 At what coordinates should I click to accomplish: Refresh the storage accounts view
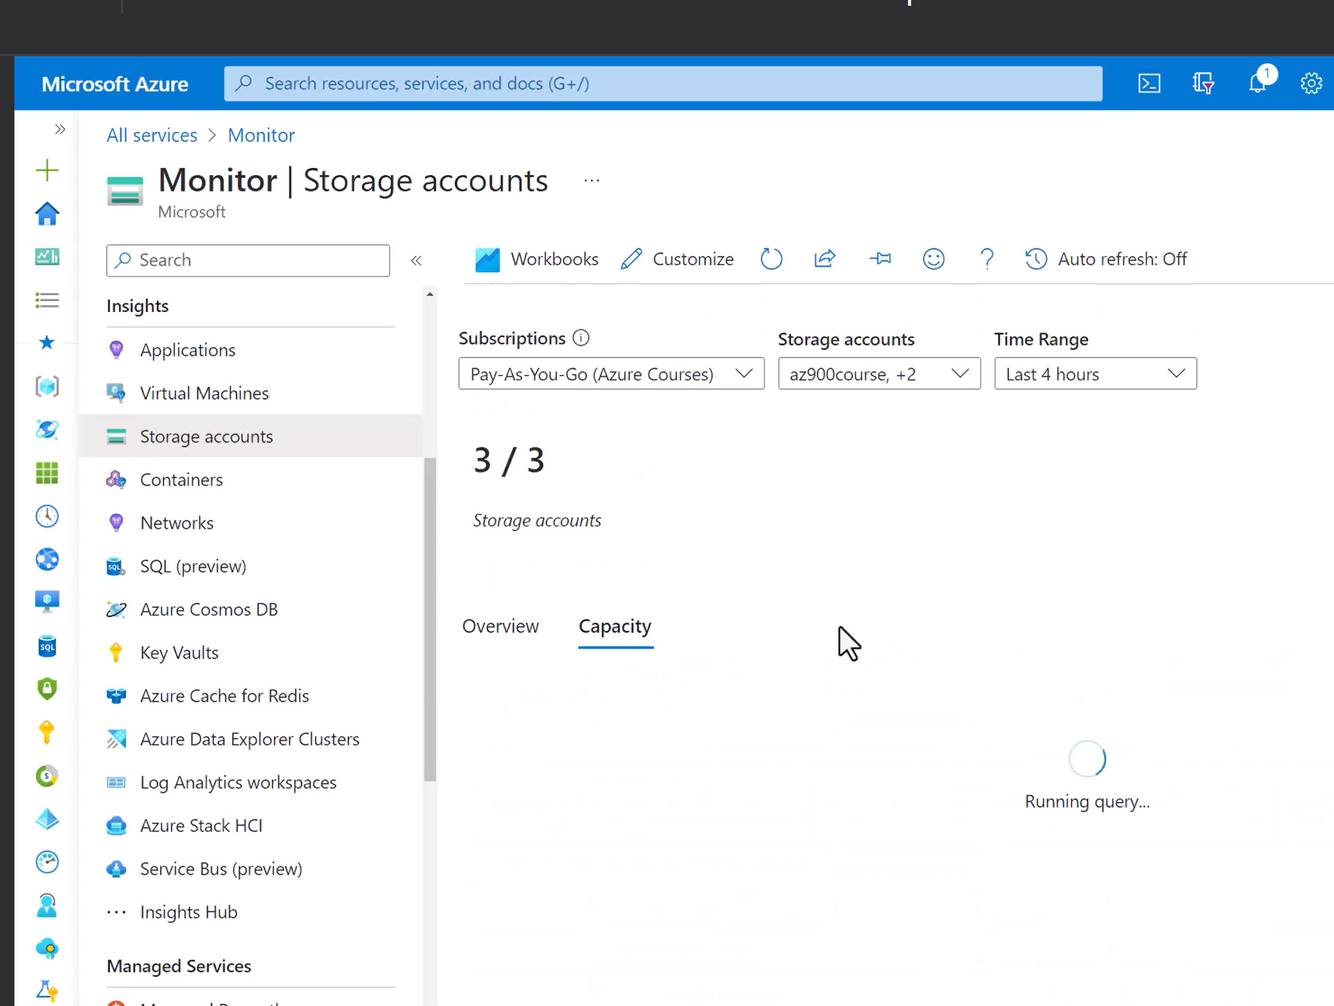[771, 259]
